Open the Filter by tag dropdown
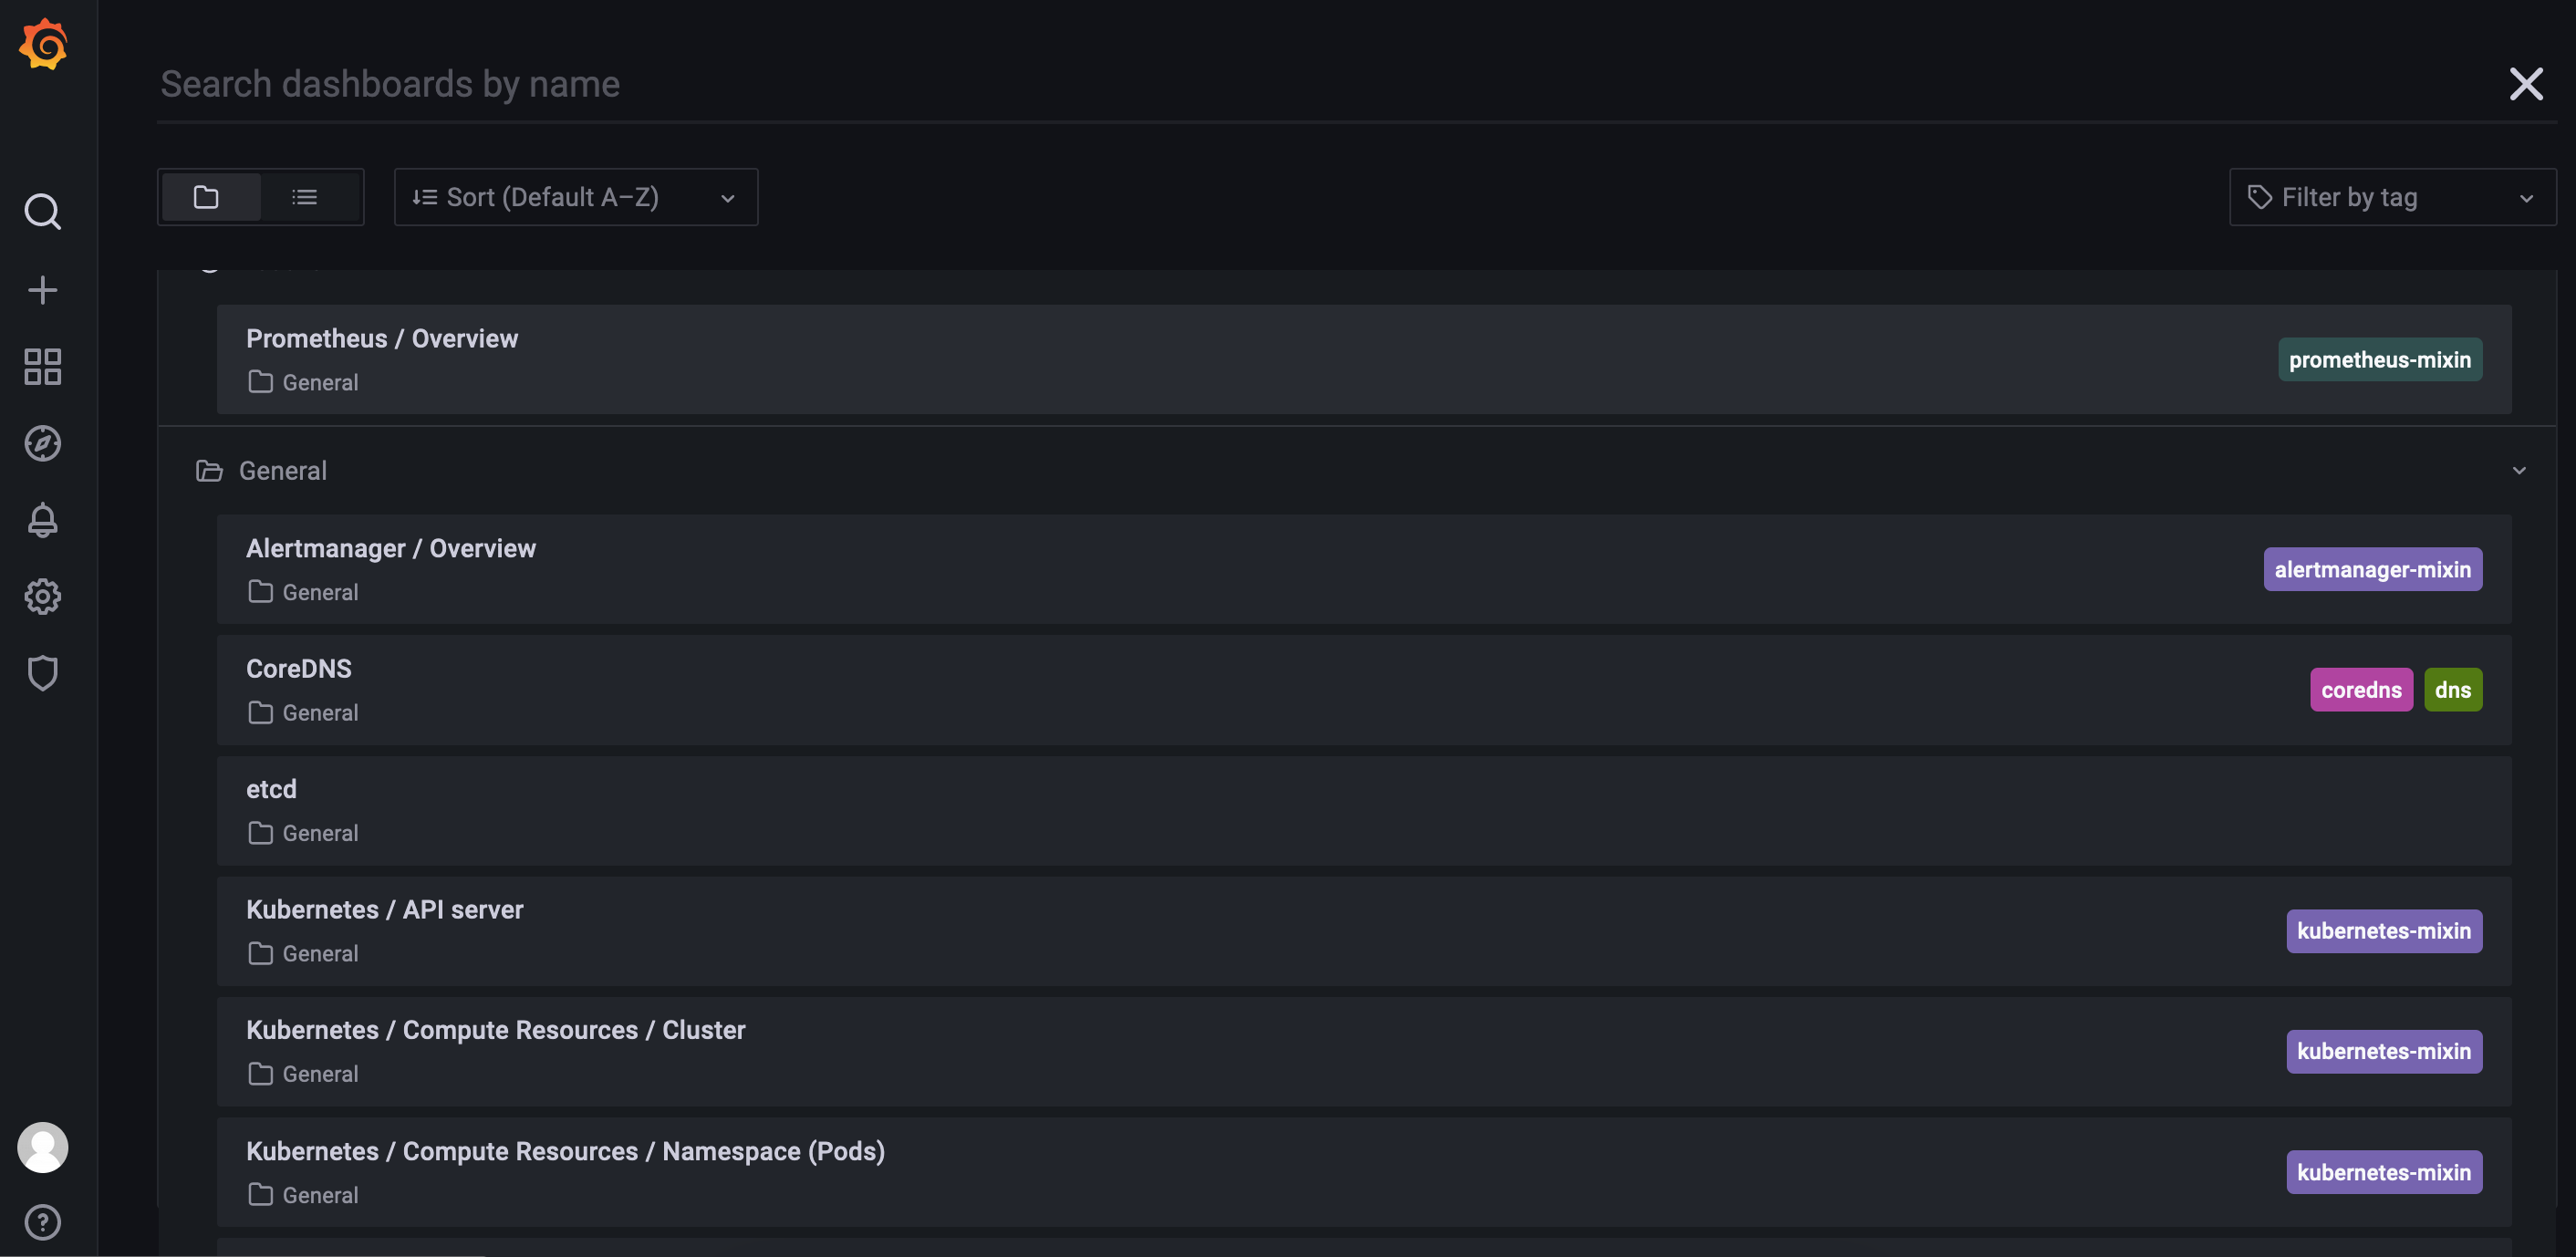The image size is (2576, 1257). point(2392,197)
